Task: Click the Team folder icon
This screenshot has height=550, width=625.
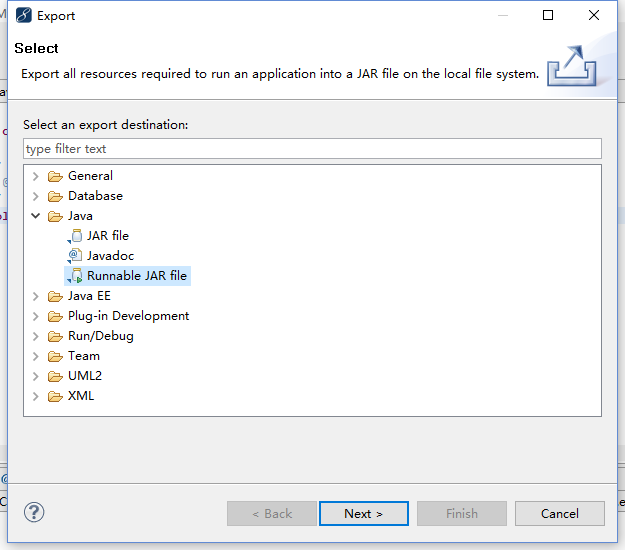Action: [x=55, y=356]
